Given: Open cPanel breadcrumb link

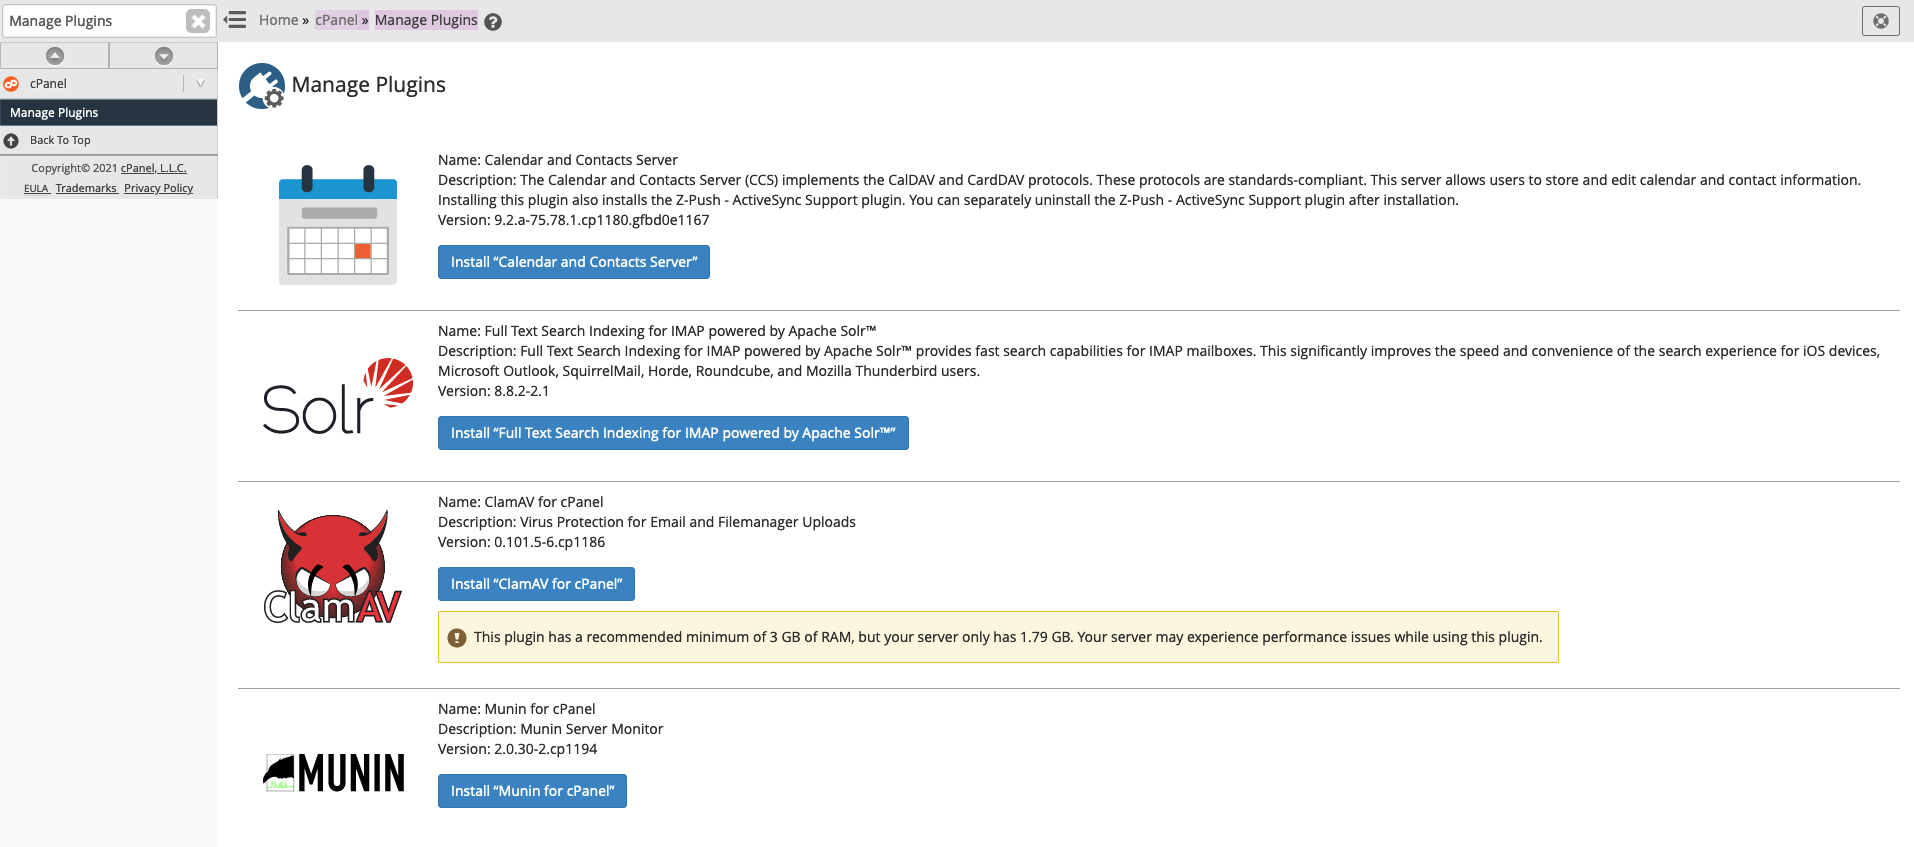Looking at the screenshot, I should click(x=336, y=20).
